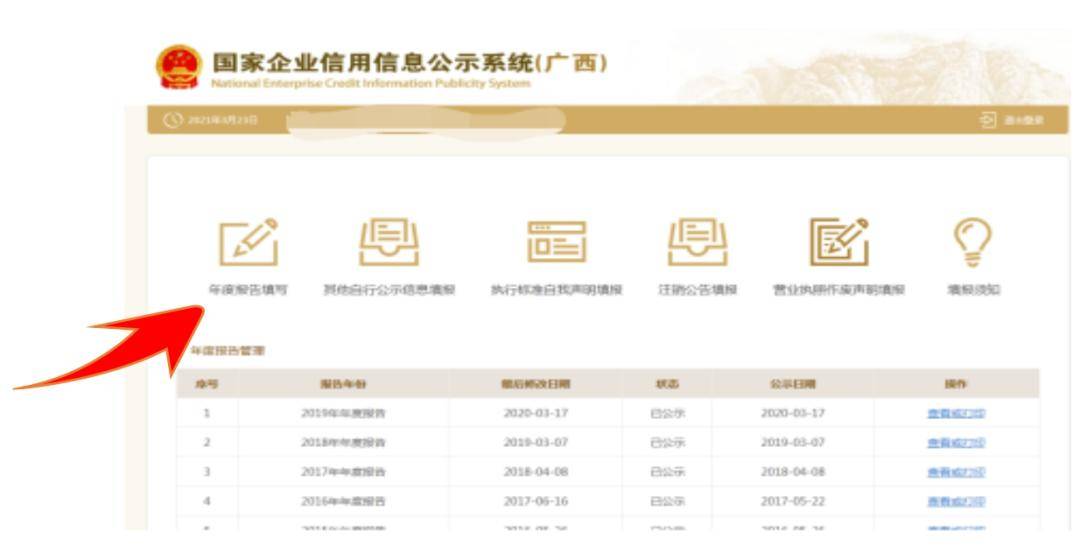Click the national emblem logo

(x=179, y=68)
